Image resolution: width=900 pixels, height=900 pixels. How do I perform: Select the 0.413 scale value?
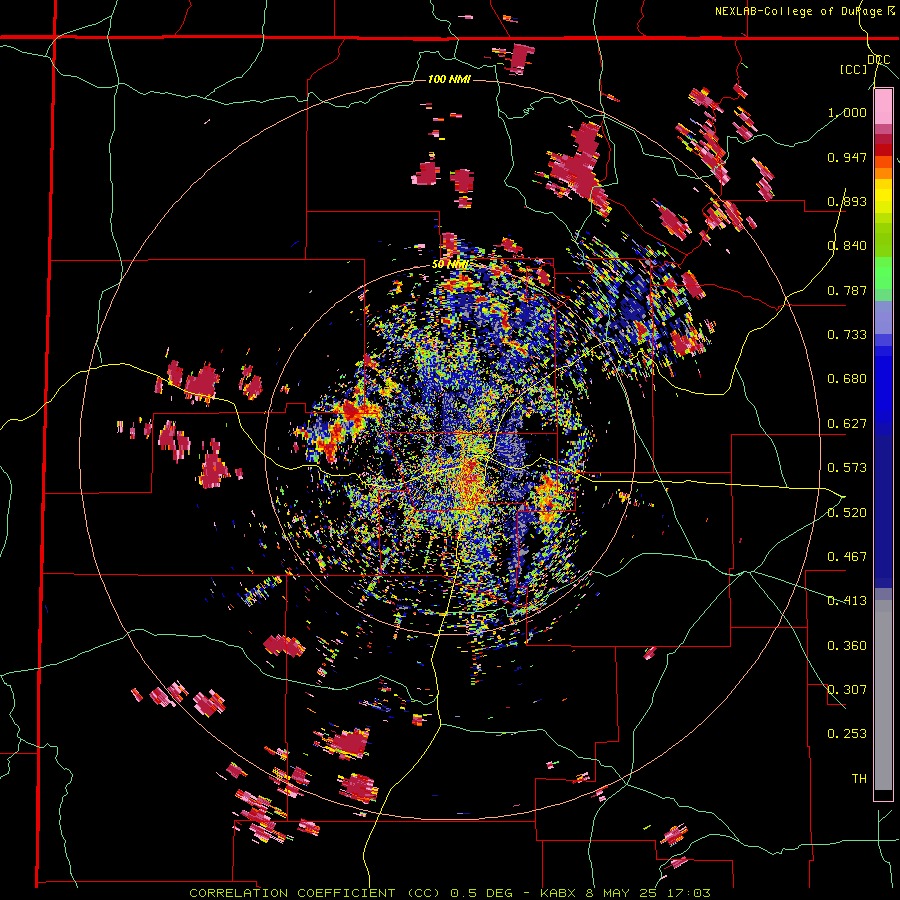pos(847,601)
